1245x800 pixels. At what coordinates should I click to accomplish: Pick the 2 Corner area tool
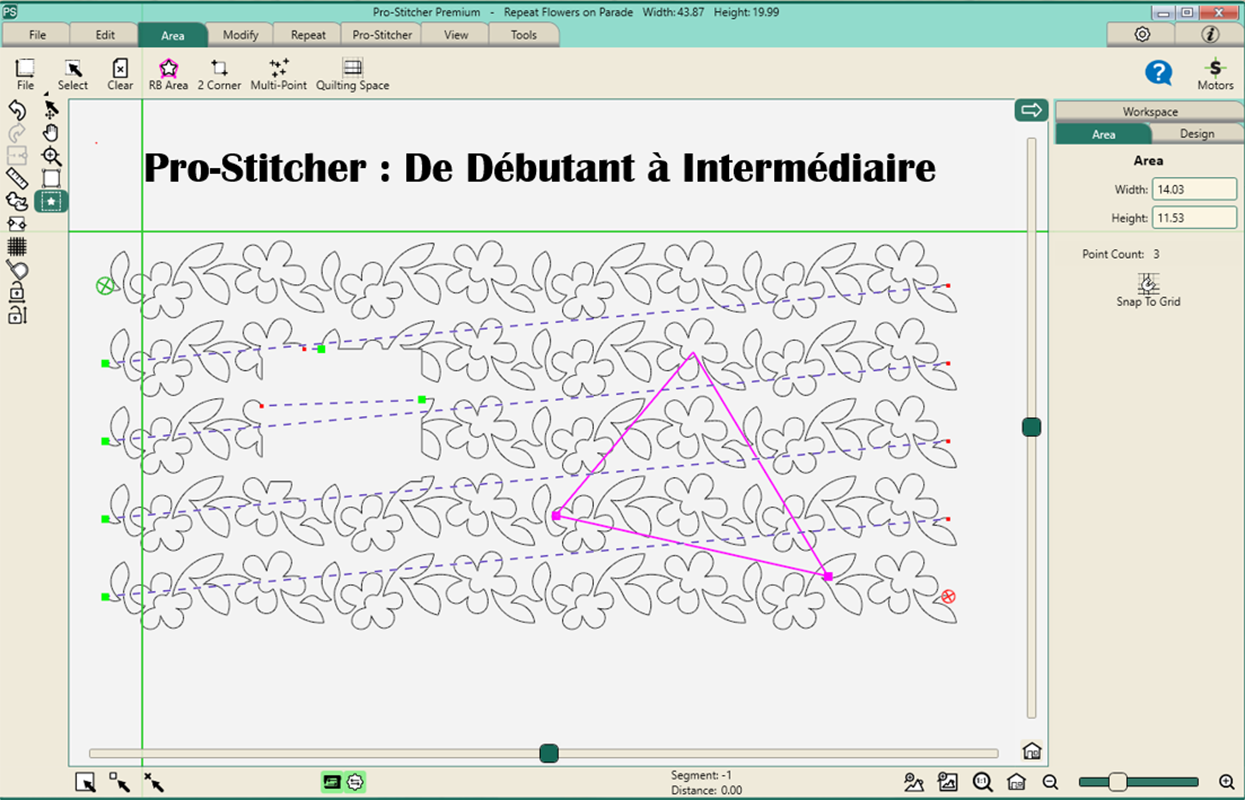pos(219,74)
